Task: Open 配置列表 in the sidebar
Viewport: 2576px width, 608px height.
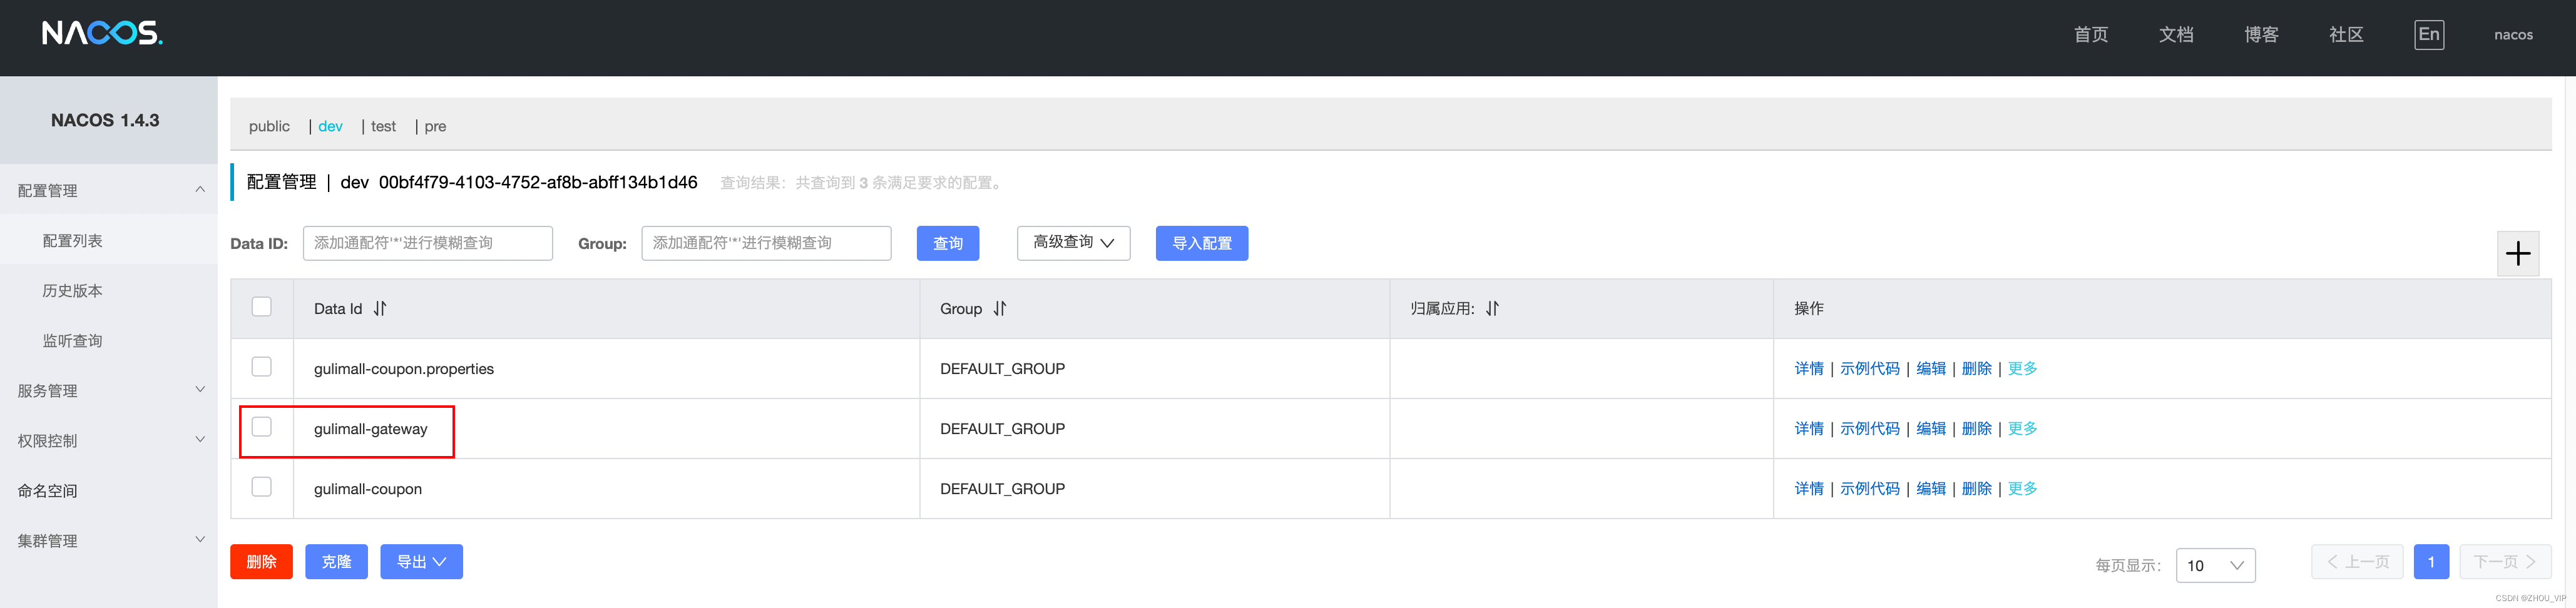Action: point(109,240)
